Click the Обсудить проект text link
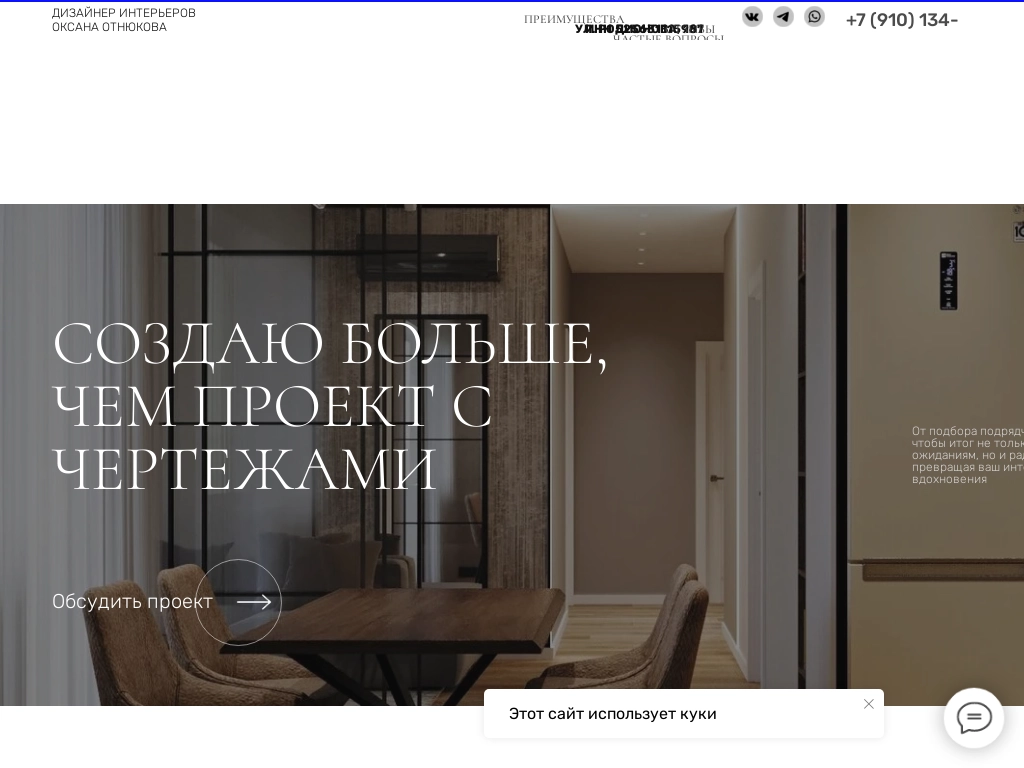Image resolution: width=1024 pixels, height=768 pixels. pos(132,601)
